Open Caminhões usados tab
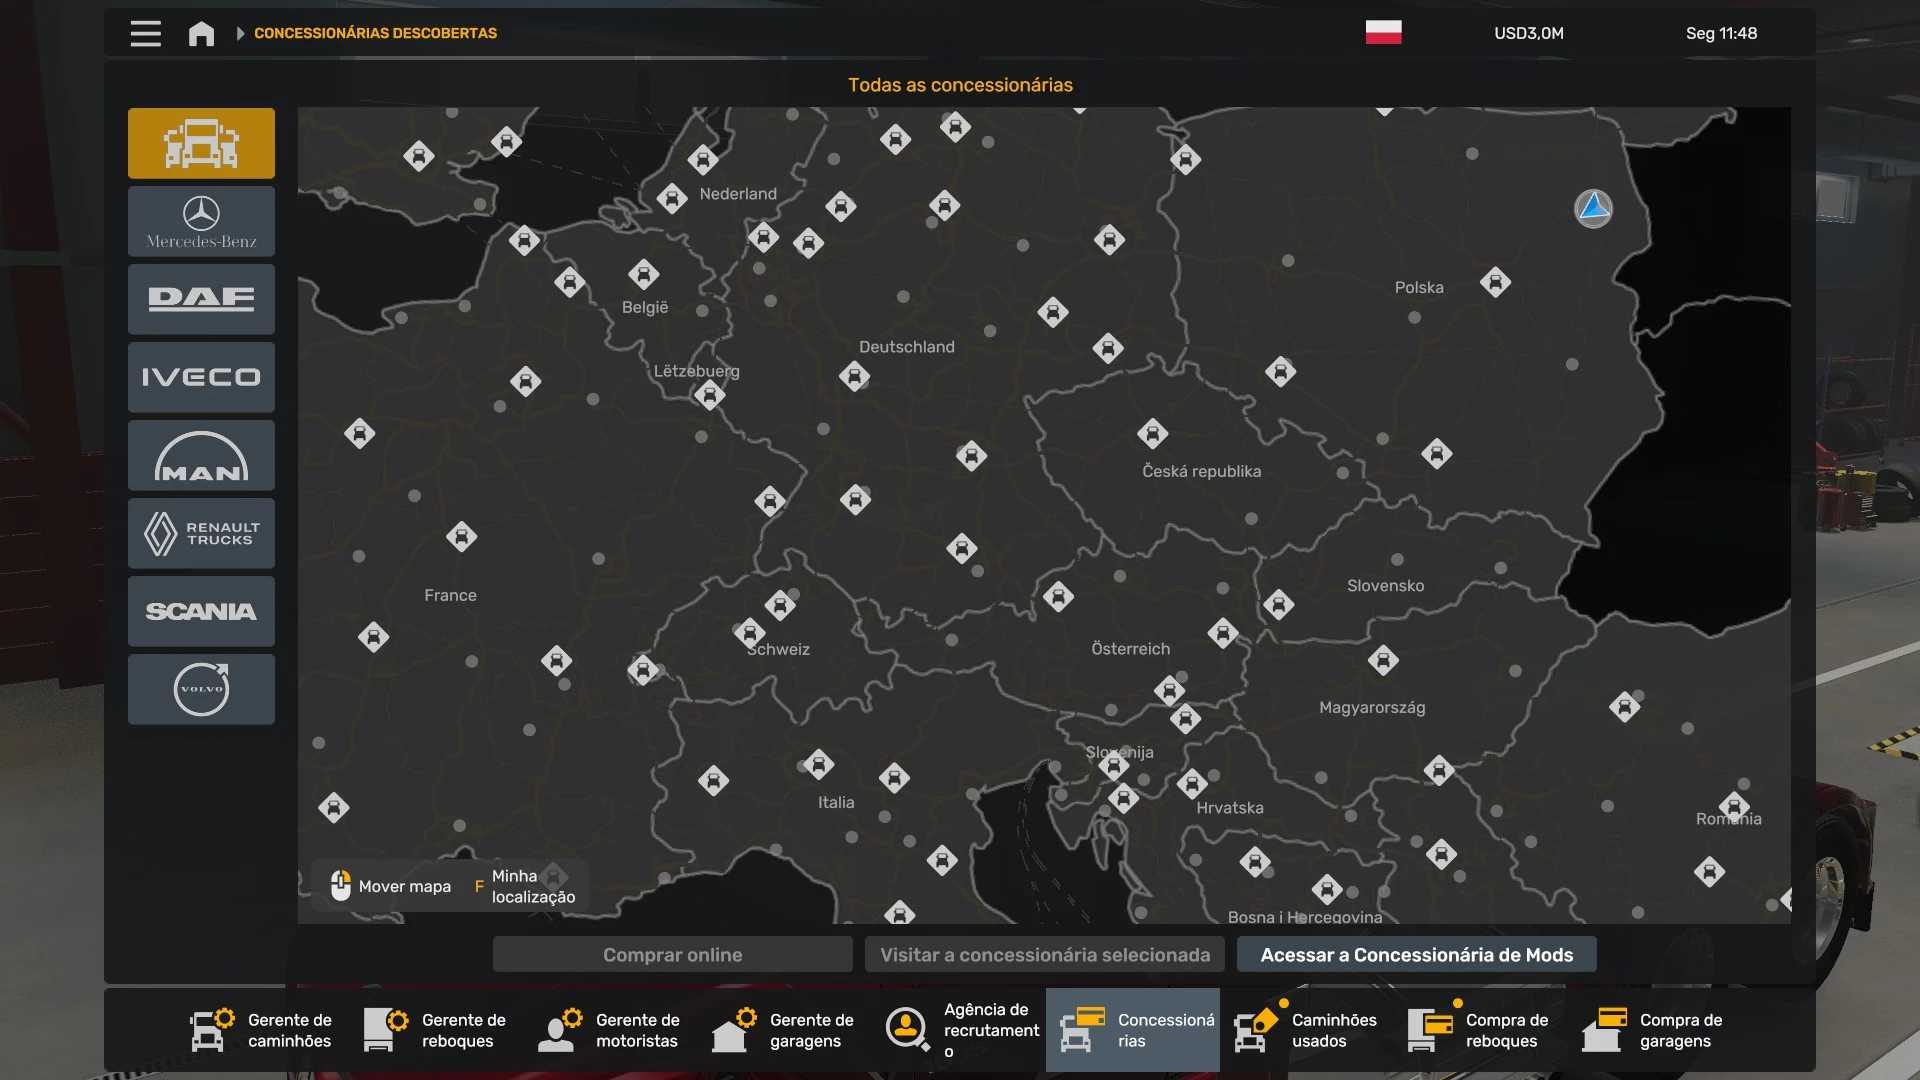The height and width of the screenshot is (1080, 1920). coord(1306,1030)
